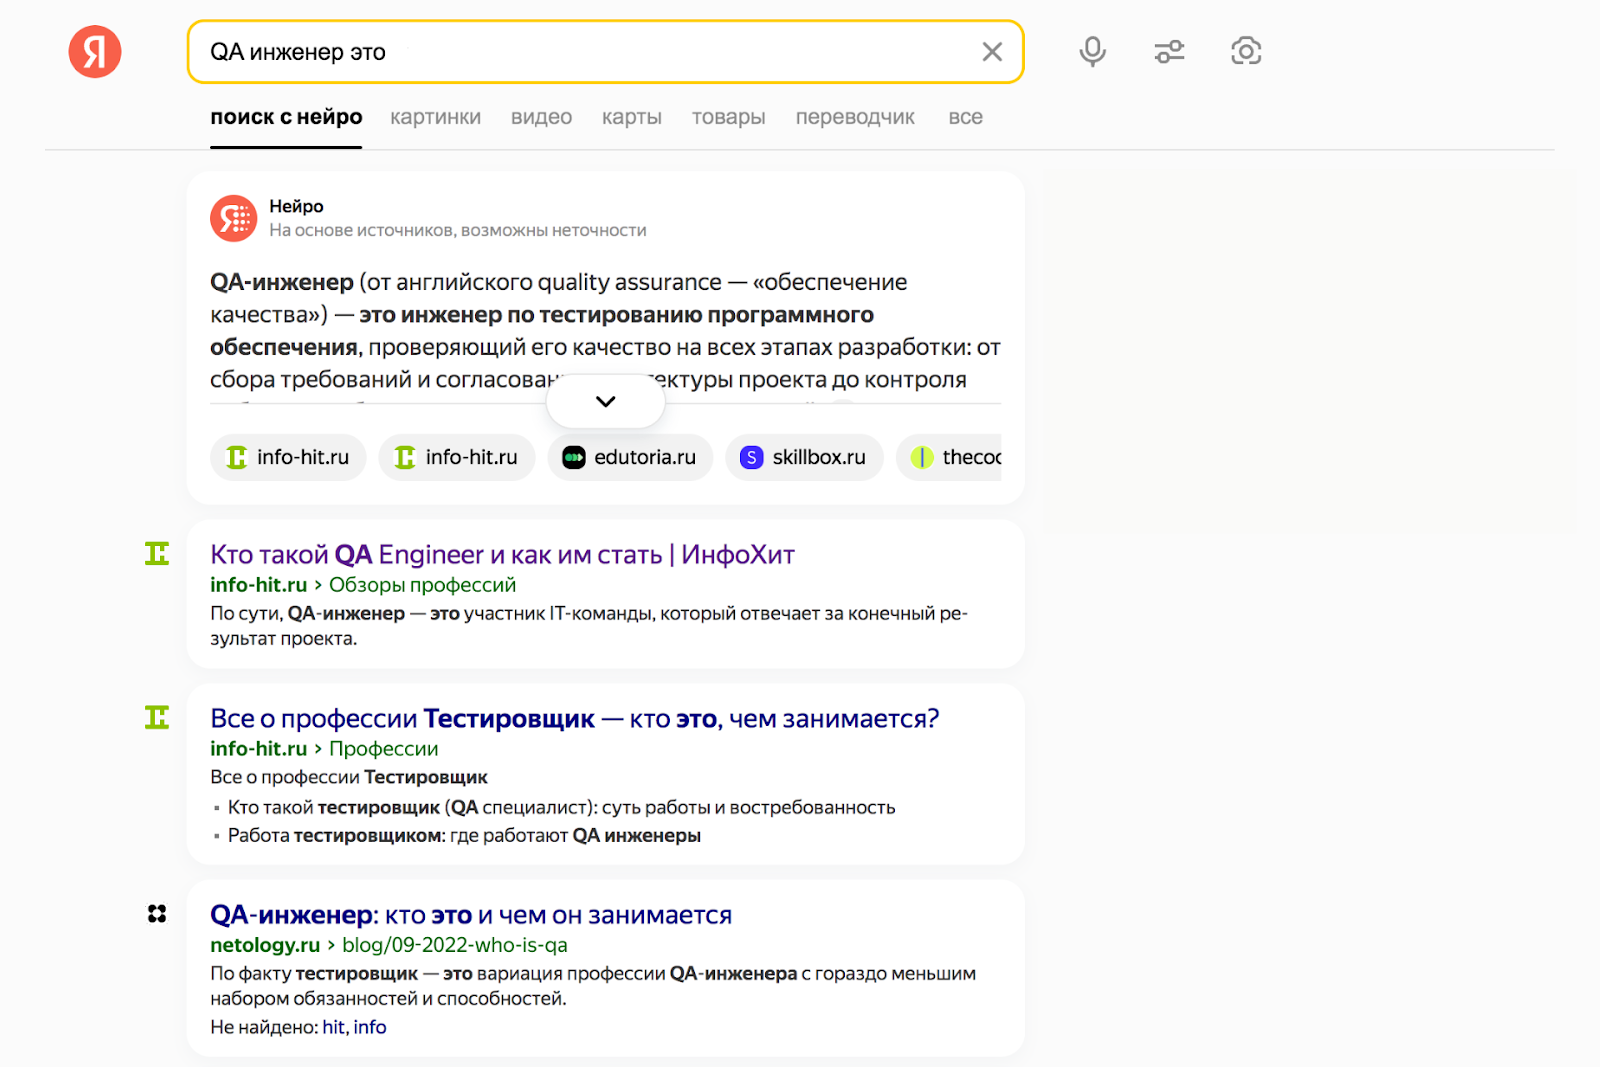Open the skillbox.ru source chip
Image resolution: width=1600 pixels, height=1067 pixels.
(804, 457)
